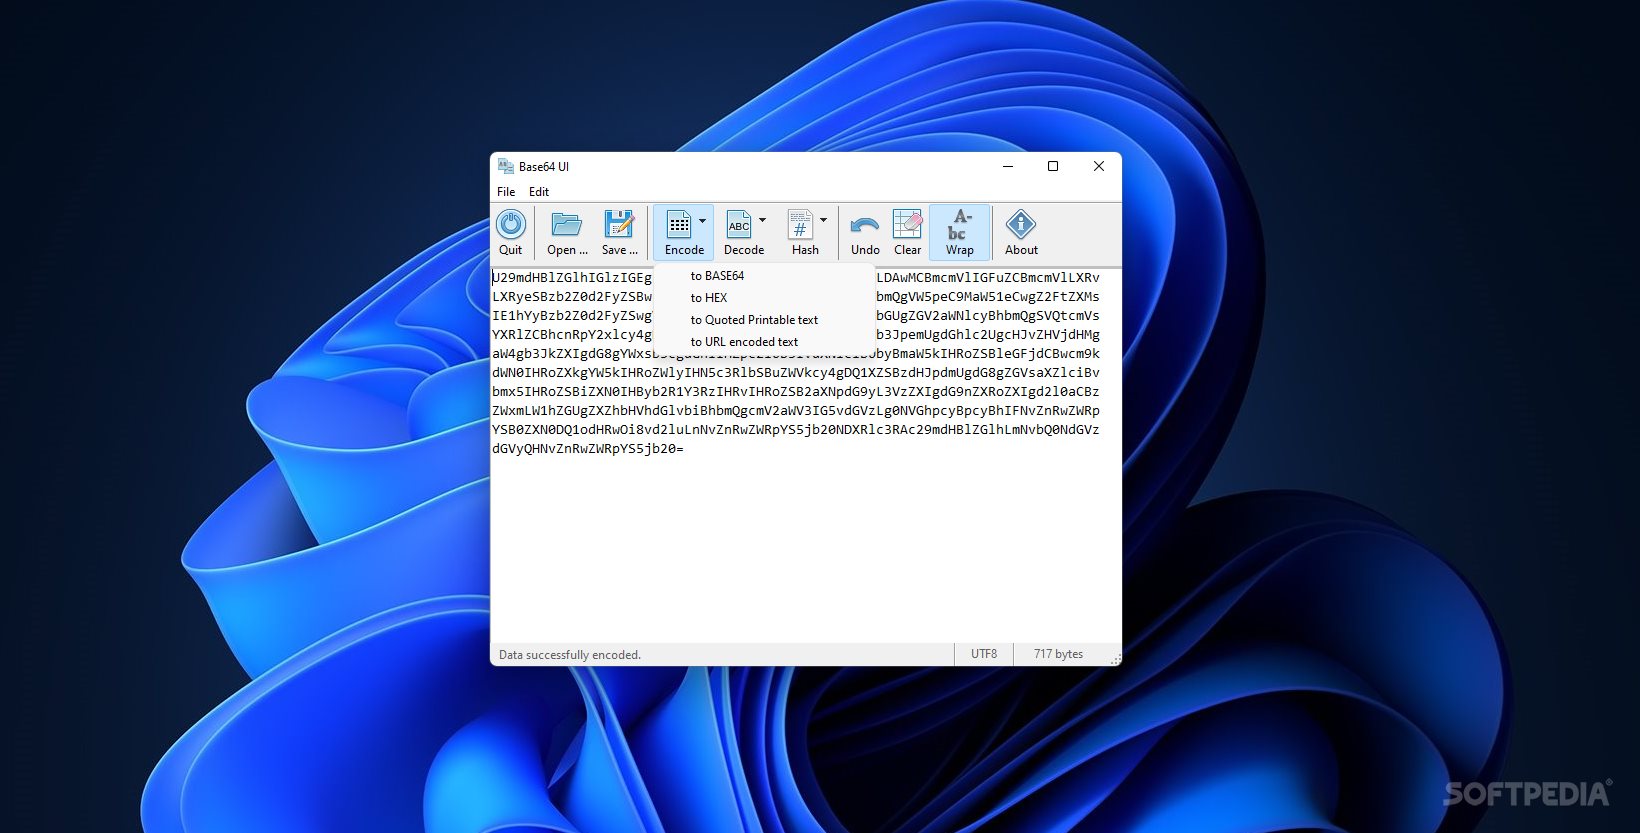Undo last action with Undo arrow
The width and height of the screenshot is (1640, 833).
pos(865,225)
